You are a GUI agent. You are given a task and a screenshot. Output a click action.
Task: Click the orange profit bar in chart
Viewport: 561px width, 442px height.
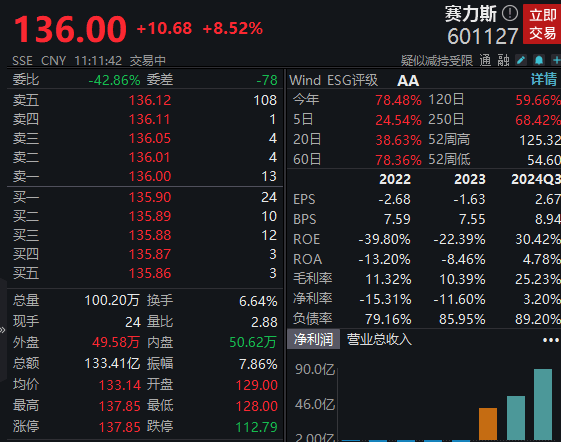(x=488, y=424)
